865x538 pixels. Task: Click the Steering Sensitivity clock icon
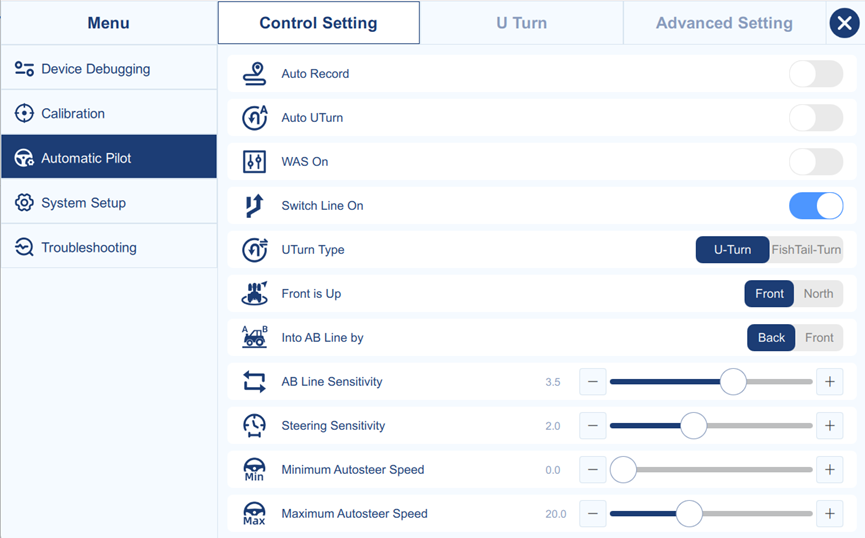[x=254, y=425]
